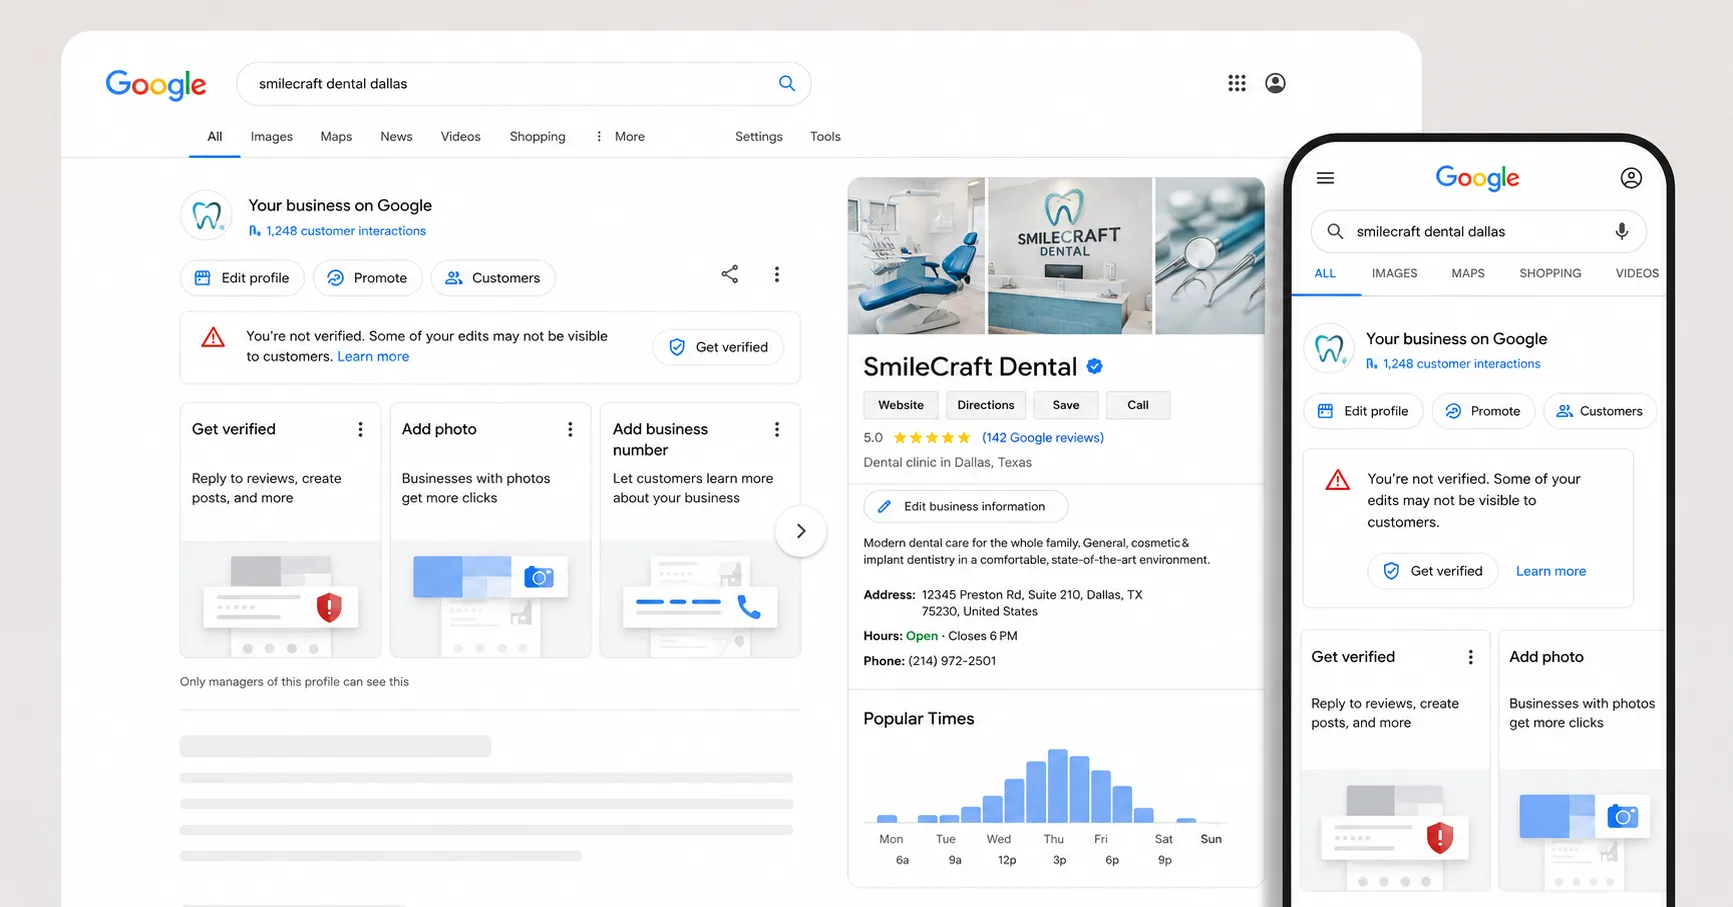Click the phone account profile icon
Screen dimensions: 1733x907
click(x=1631, y=178)
